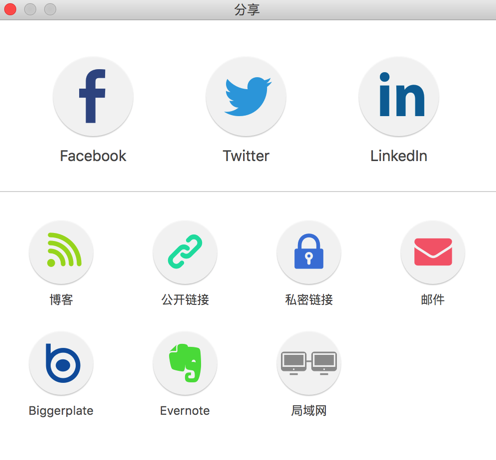Click the Facebook text label
Viewport: 496px width, 460px height.
coord(93,156)
